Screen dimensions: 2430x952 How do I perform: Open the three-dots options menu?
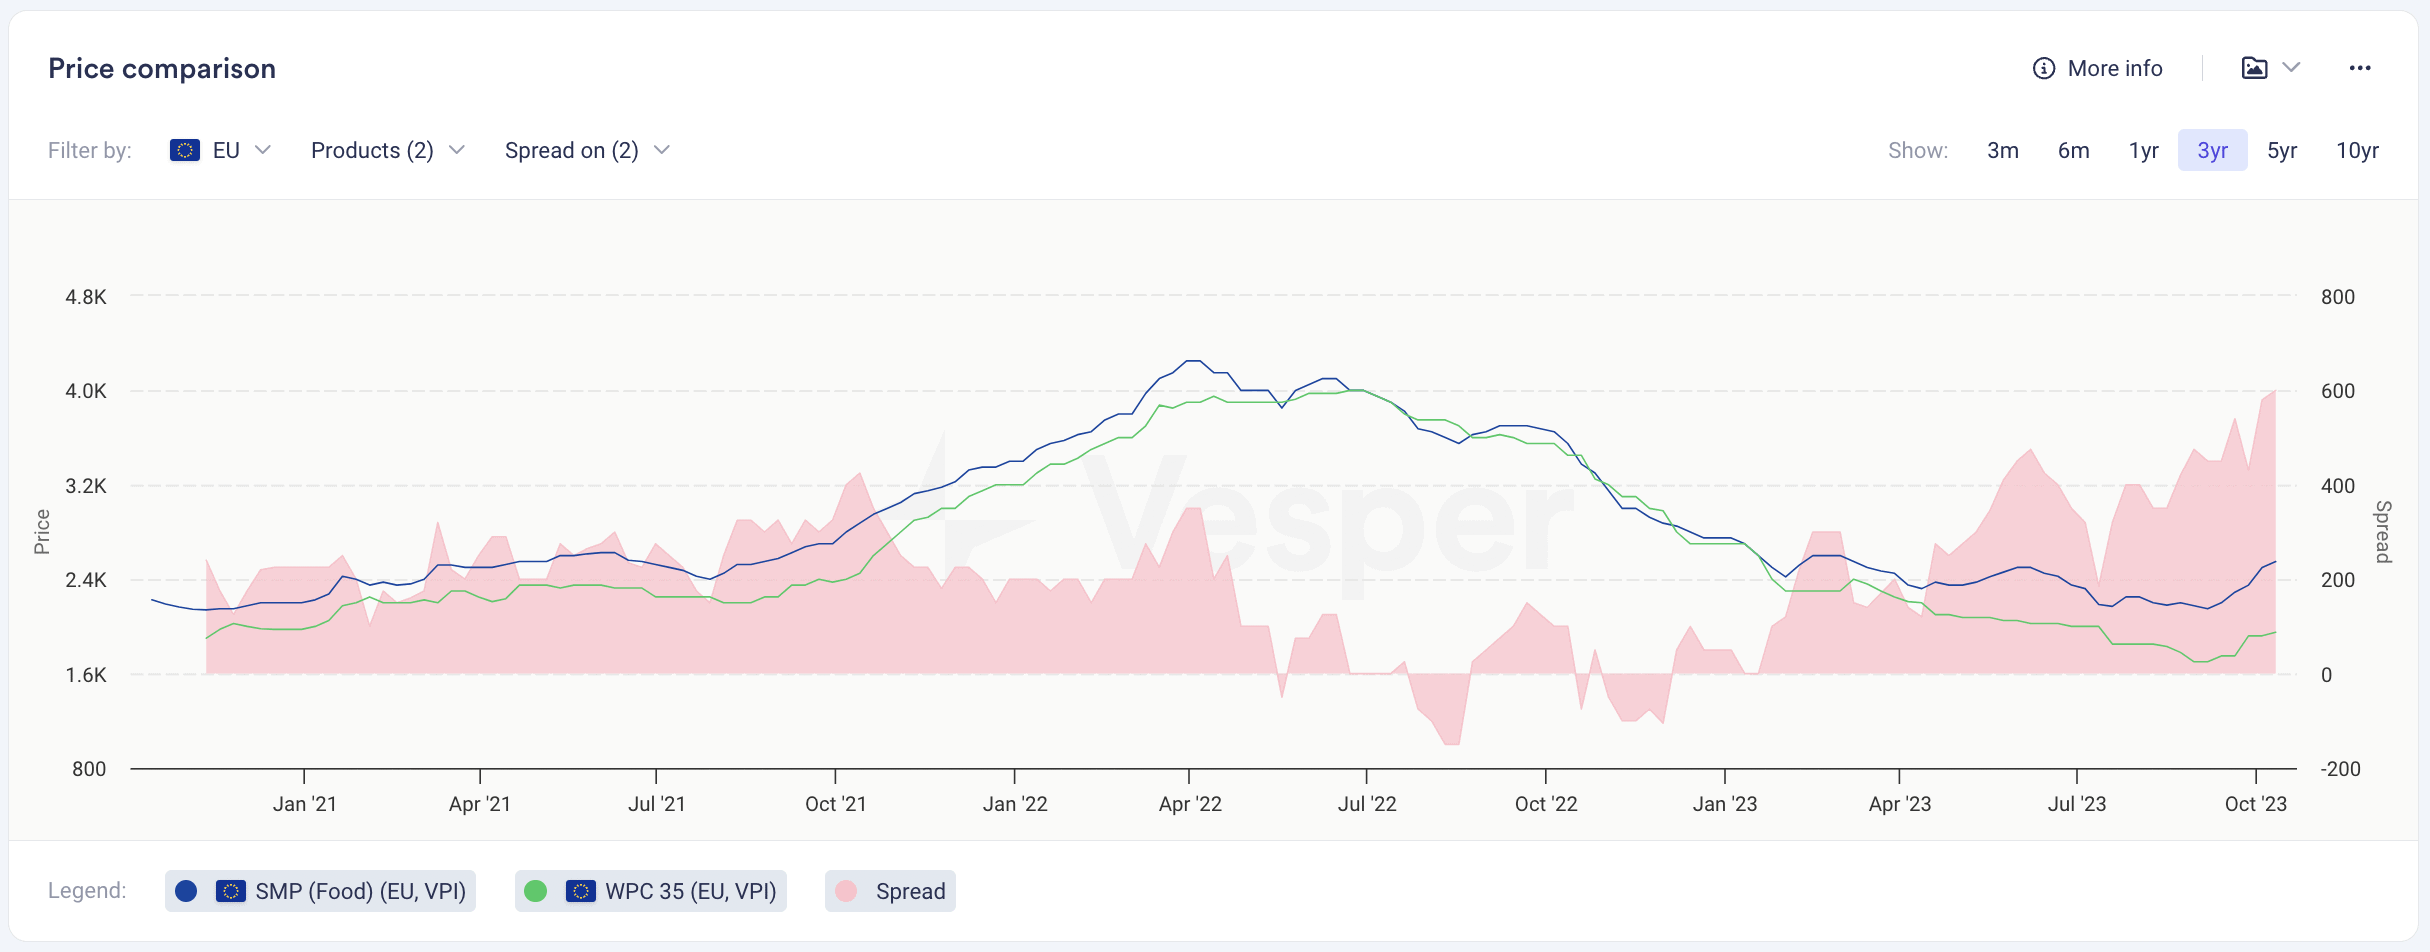tap(2360, 68)
